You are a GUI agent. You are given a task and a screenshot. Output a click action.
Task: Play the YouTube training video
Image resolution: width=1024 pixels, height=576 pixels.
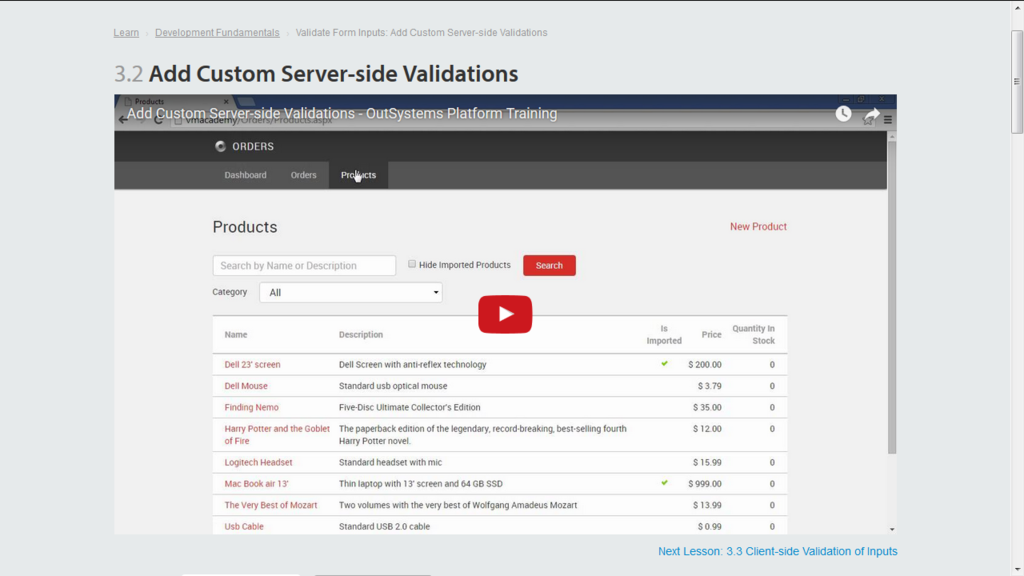click(505, 314)
